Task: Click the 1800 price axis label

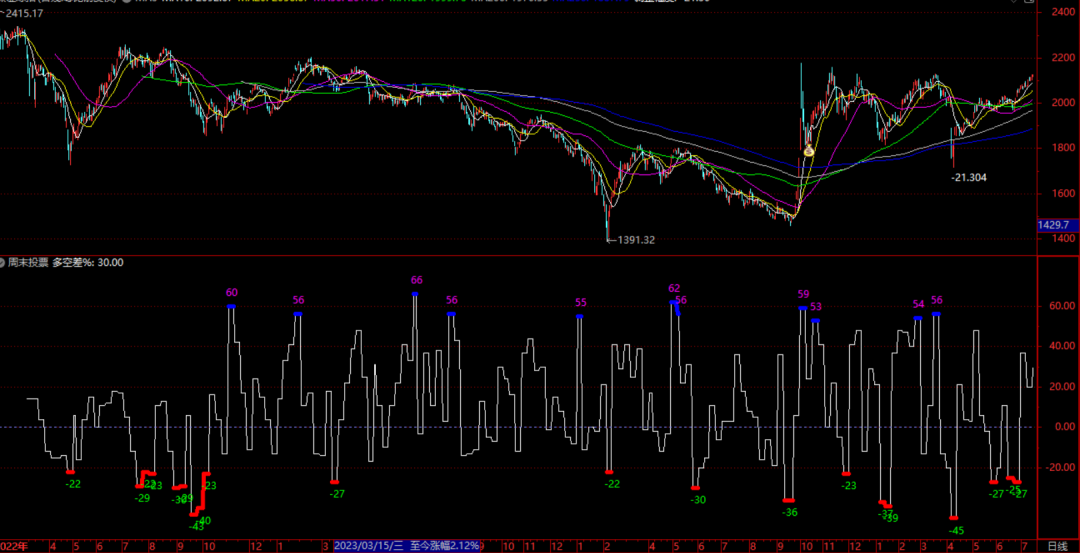Action: coord(1061,148)
